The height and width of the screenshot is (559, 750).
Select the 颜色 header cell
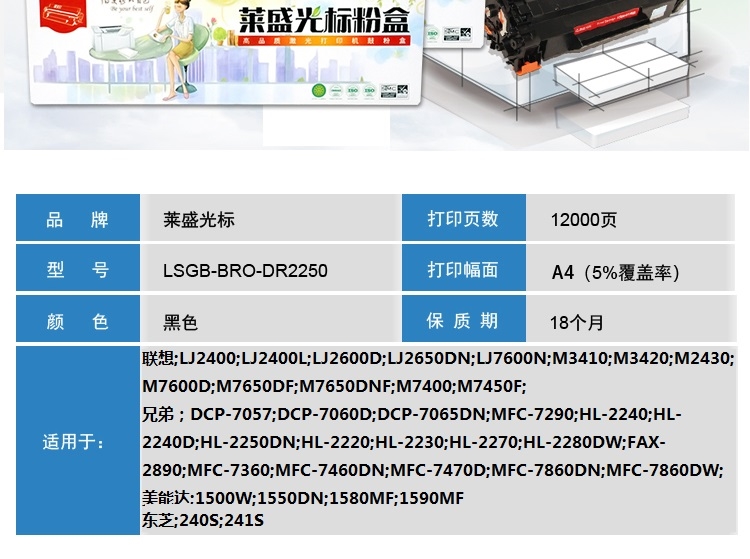click(77, 322)
